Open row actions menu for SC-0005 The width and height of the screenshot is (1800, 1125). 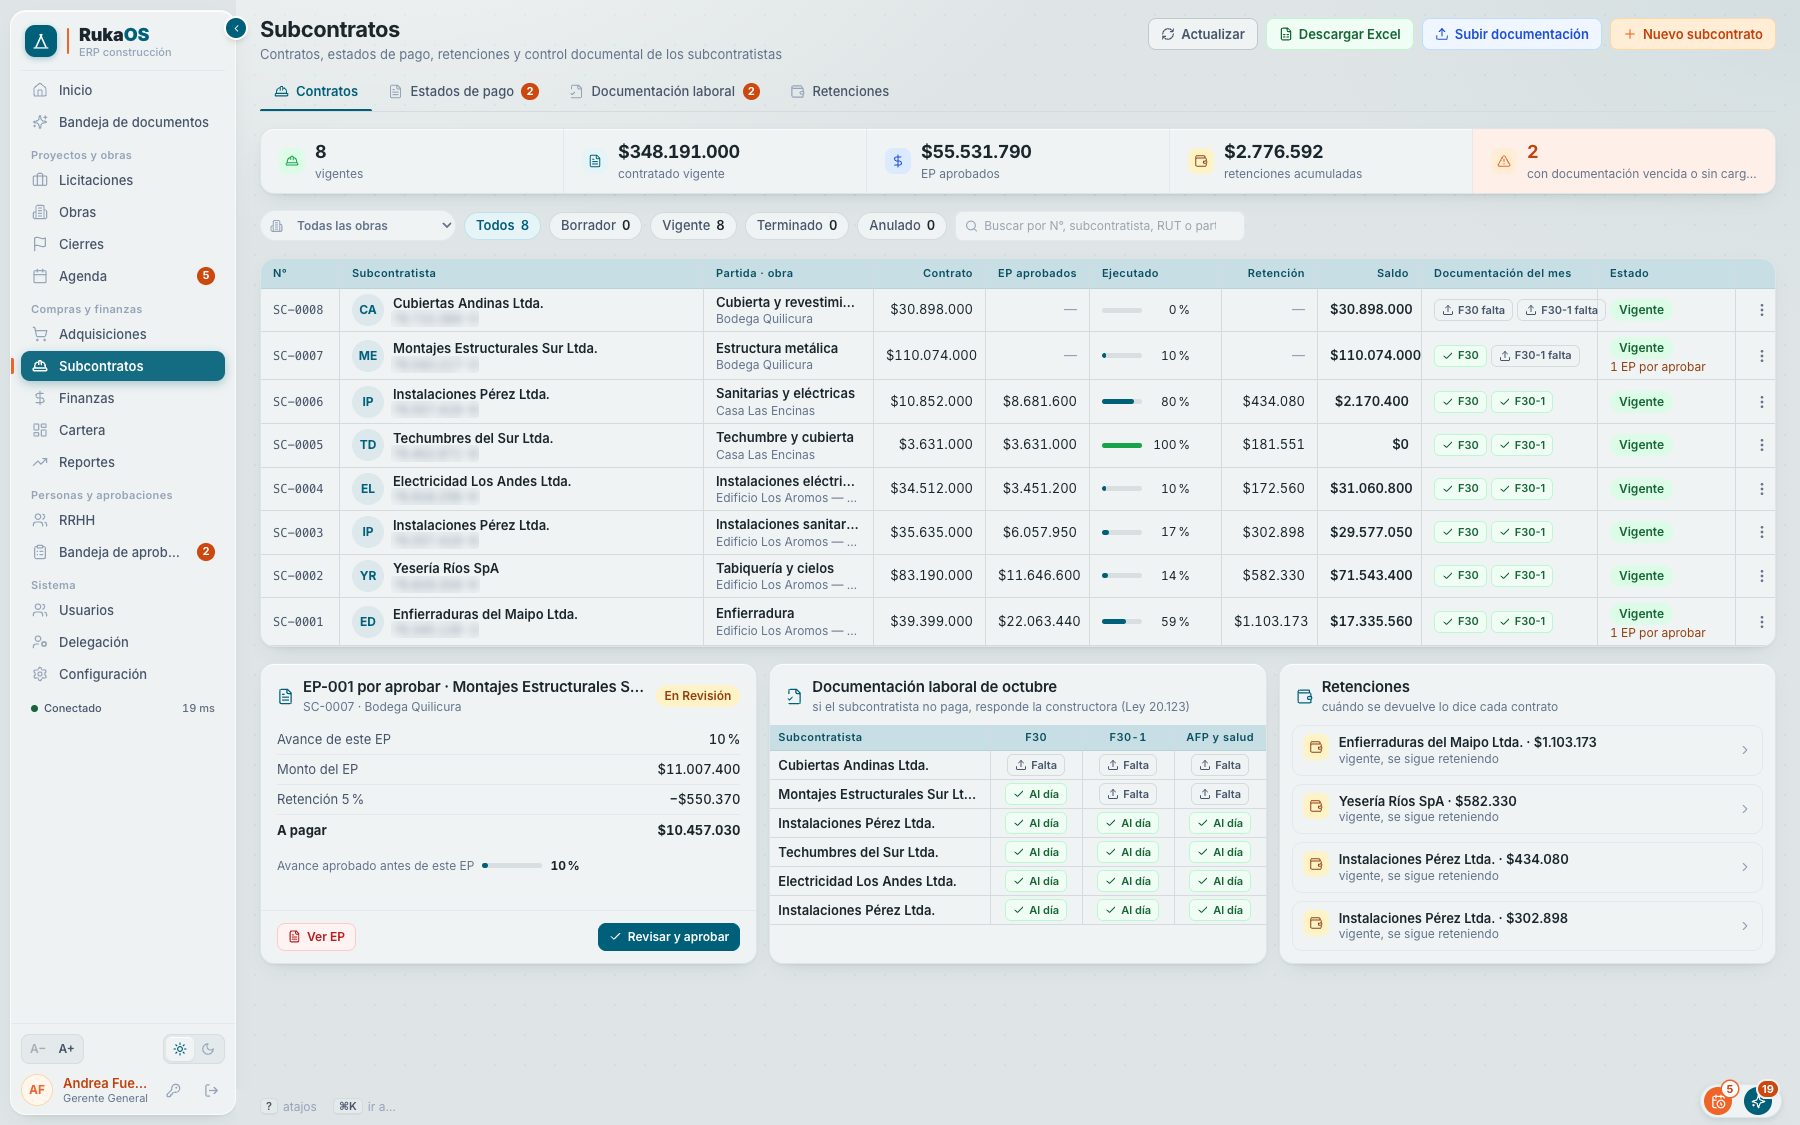coord(1761,445)
